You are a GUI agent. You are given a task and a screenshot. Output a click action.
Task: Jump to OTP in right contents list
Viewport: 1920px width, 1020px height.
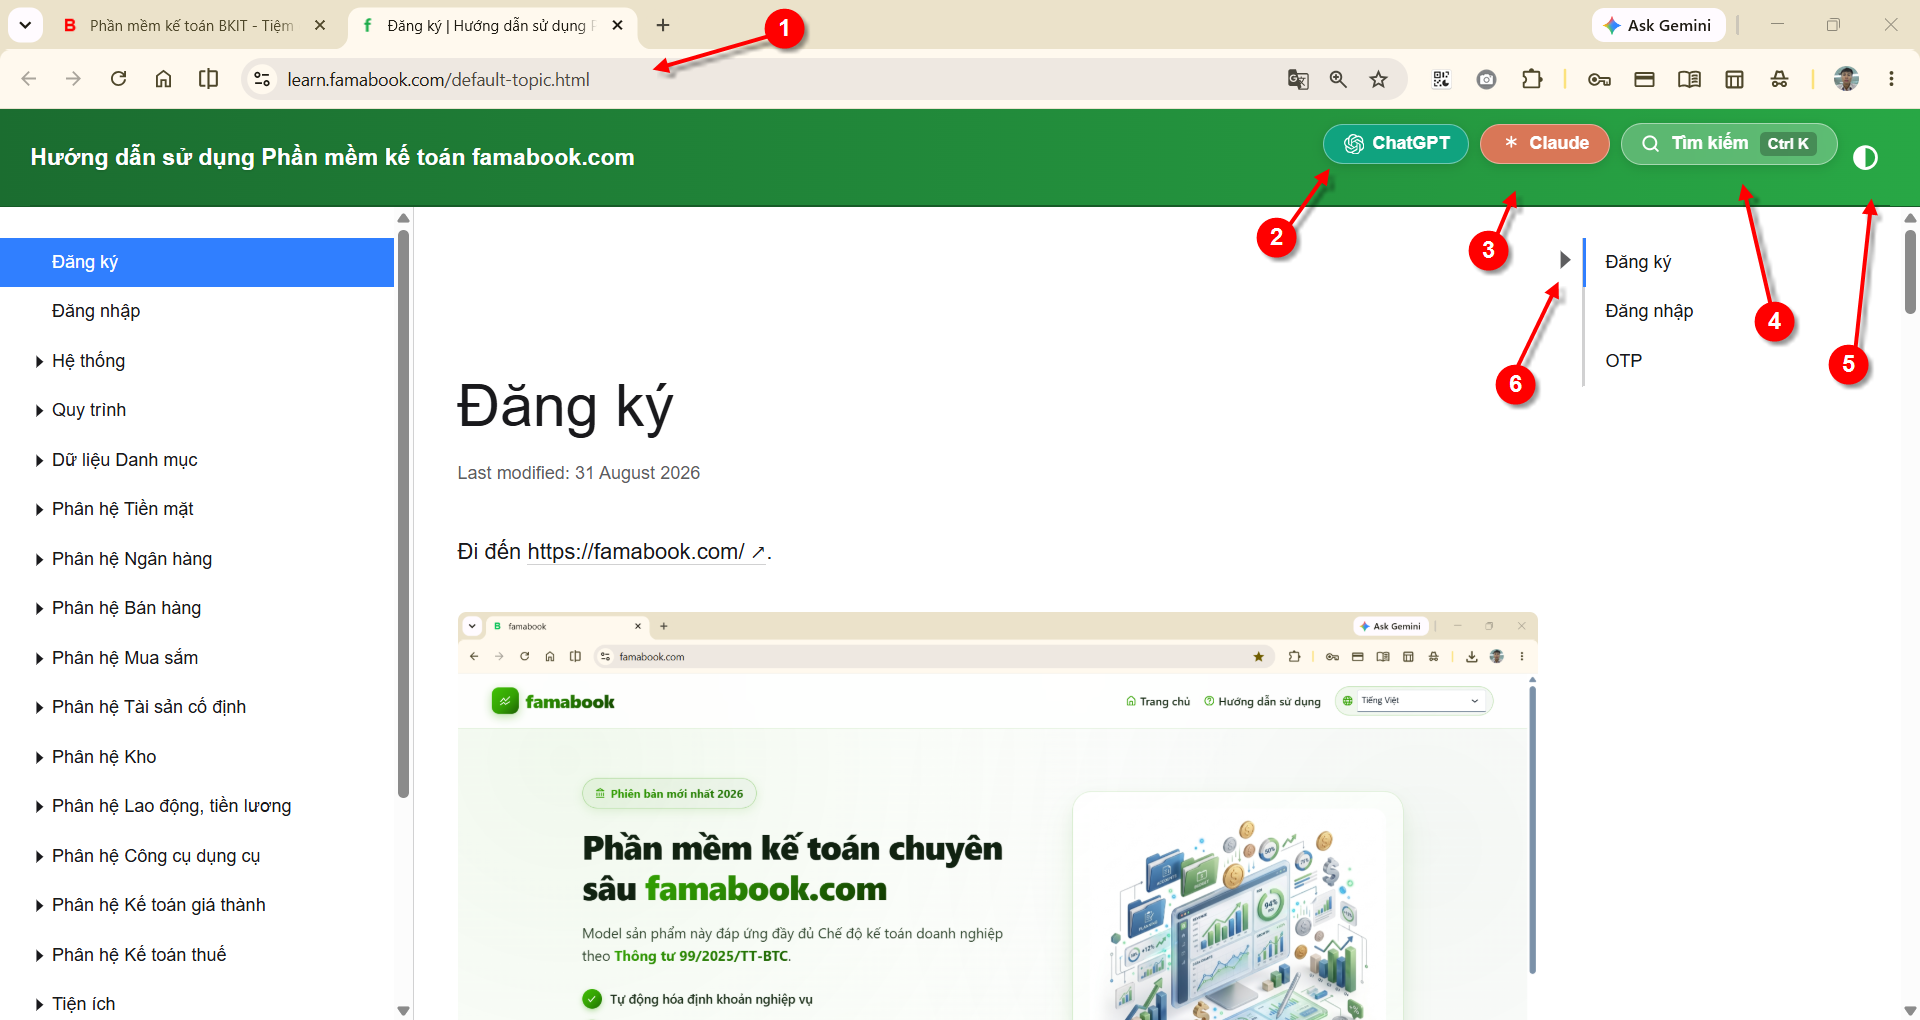(1623, 361)
